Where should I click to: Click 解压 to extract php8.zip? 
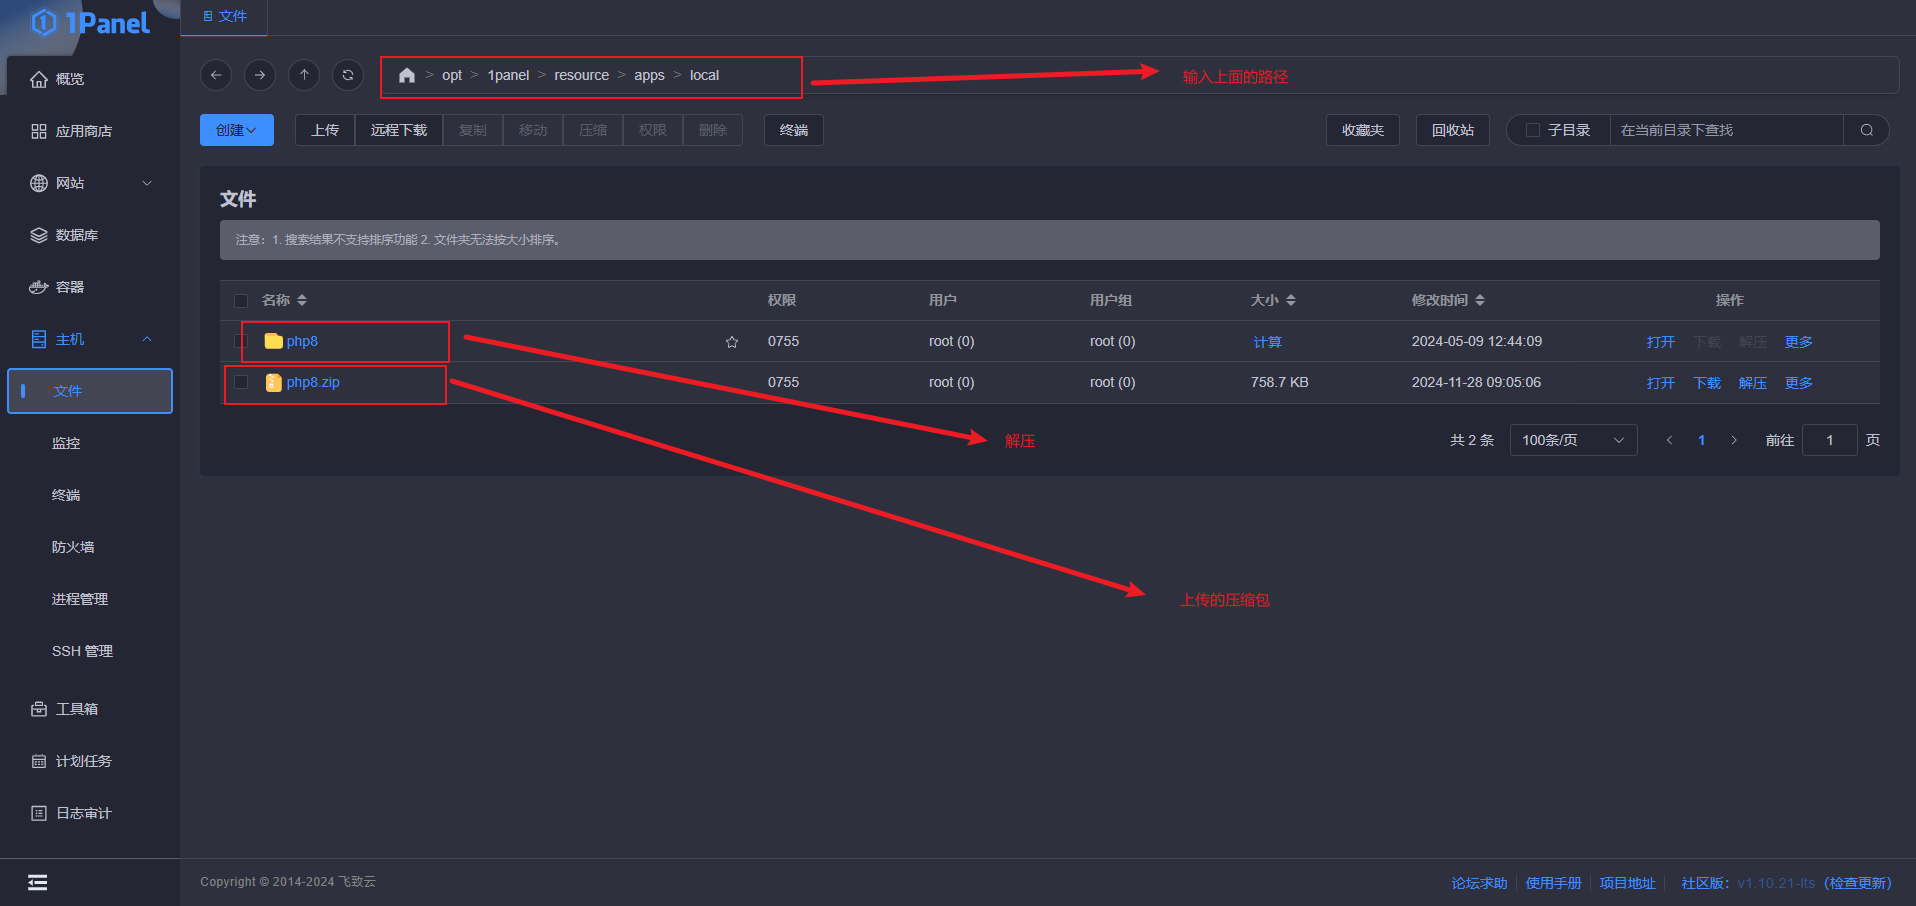click(x=1752, y=383)
